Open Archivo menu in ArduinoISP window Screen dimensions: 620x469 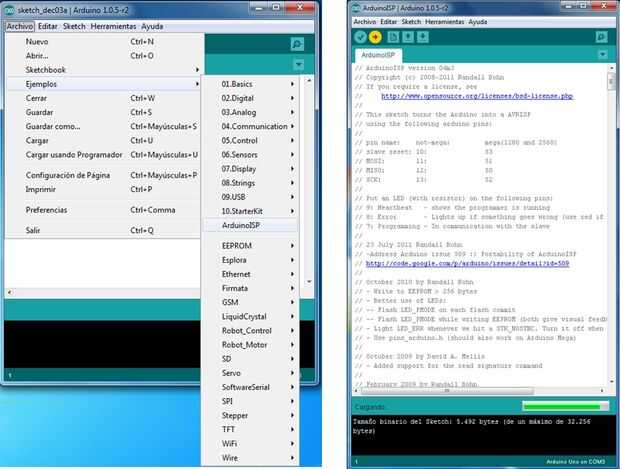[x=365, y=22]
